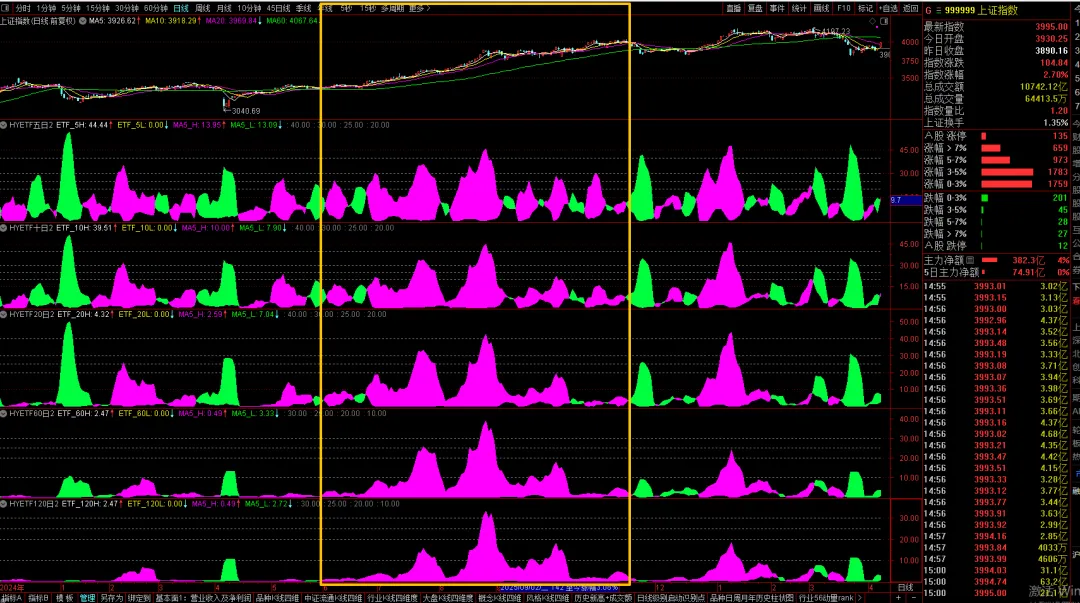The width and height of the screenshot is (1080, 603).
Task: Select the 5秒 period
Action: (x=346, y=8)
